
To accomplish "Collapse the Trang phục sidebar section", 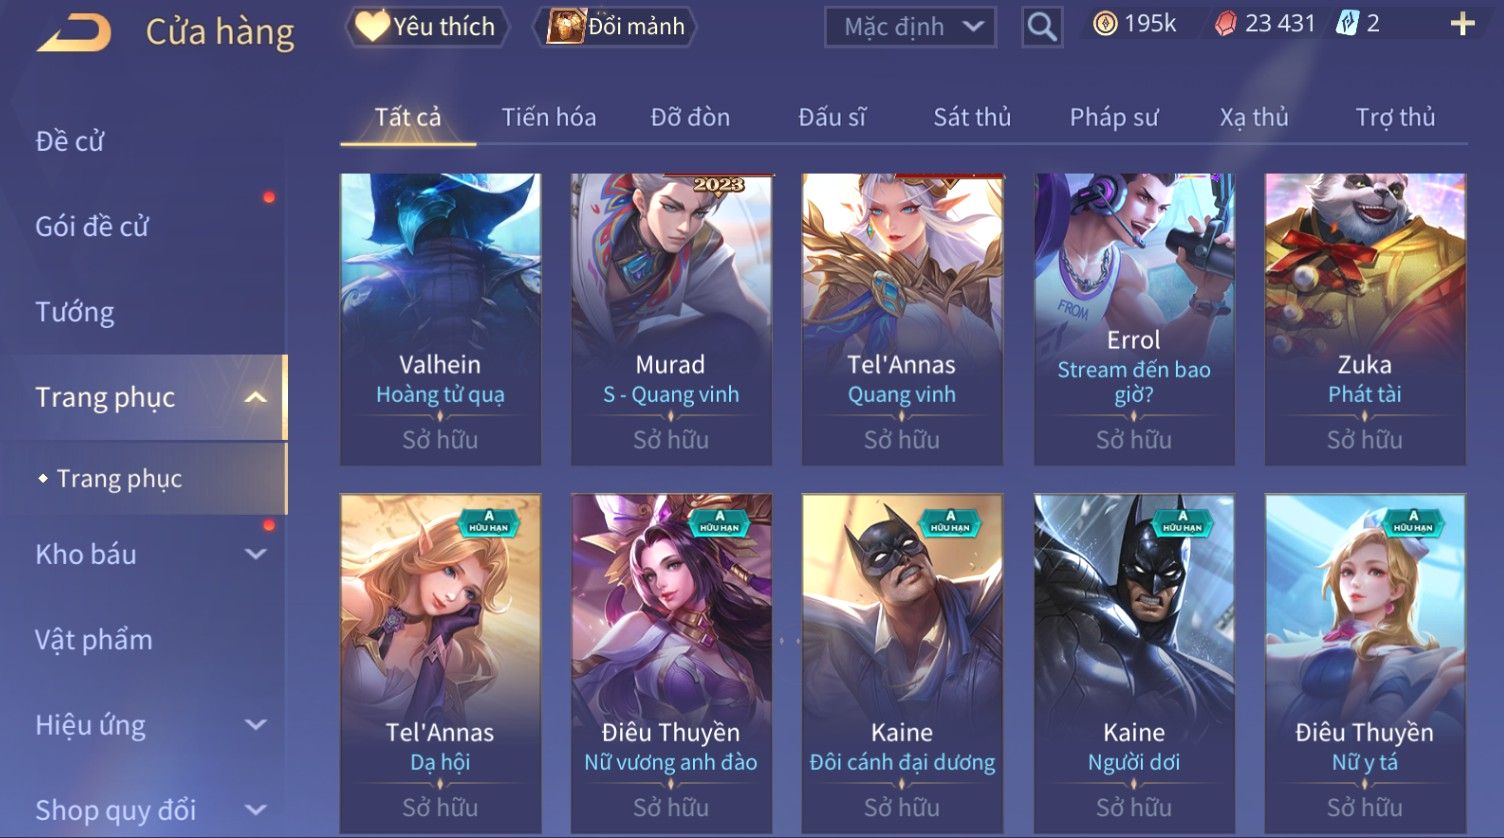I will click(x=256, y=398).
